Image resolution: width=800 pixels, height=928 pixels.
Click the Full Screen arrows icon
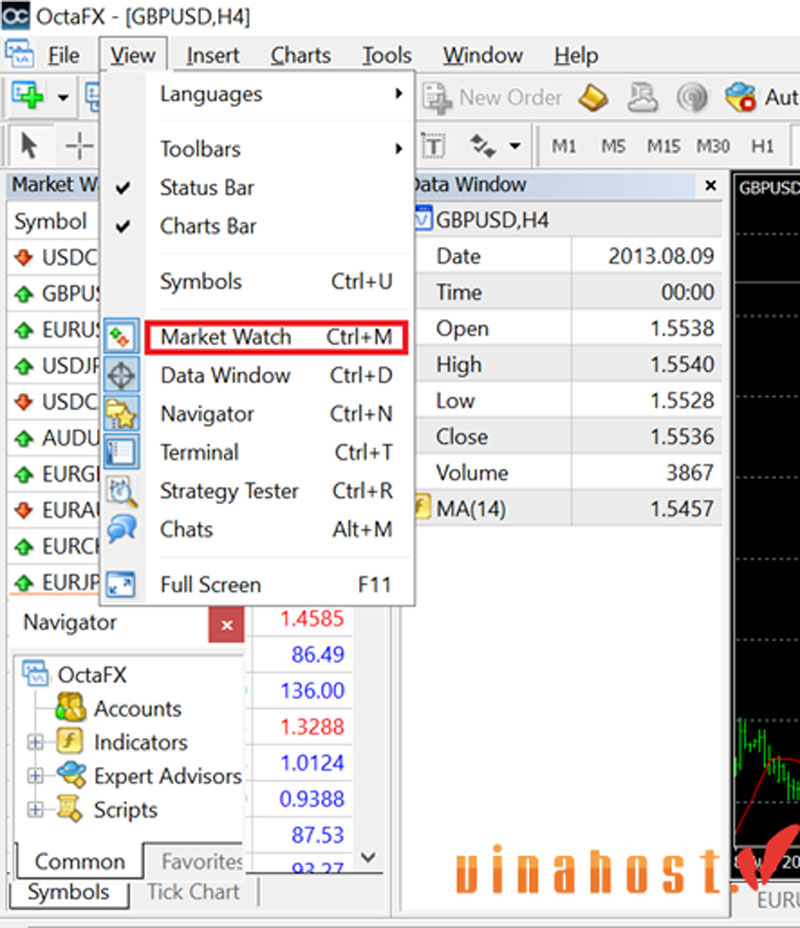121,585
